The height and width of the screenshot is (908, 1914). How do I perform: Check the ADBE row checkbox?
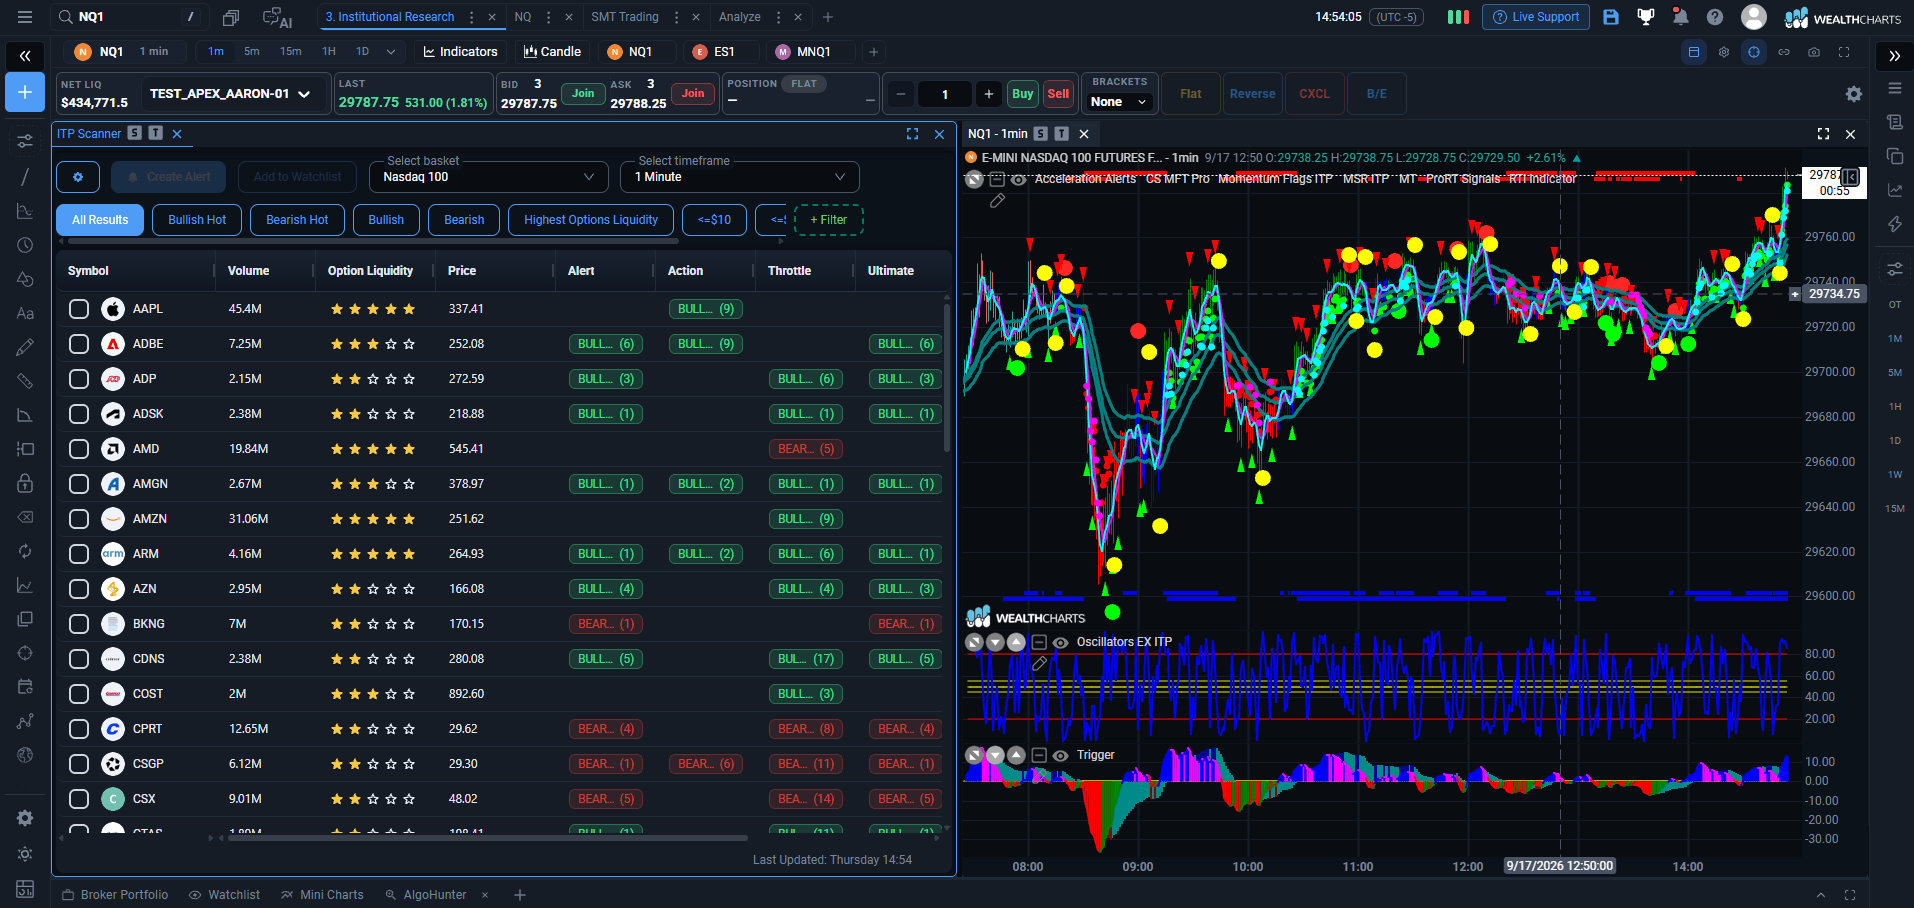point(79,344)
